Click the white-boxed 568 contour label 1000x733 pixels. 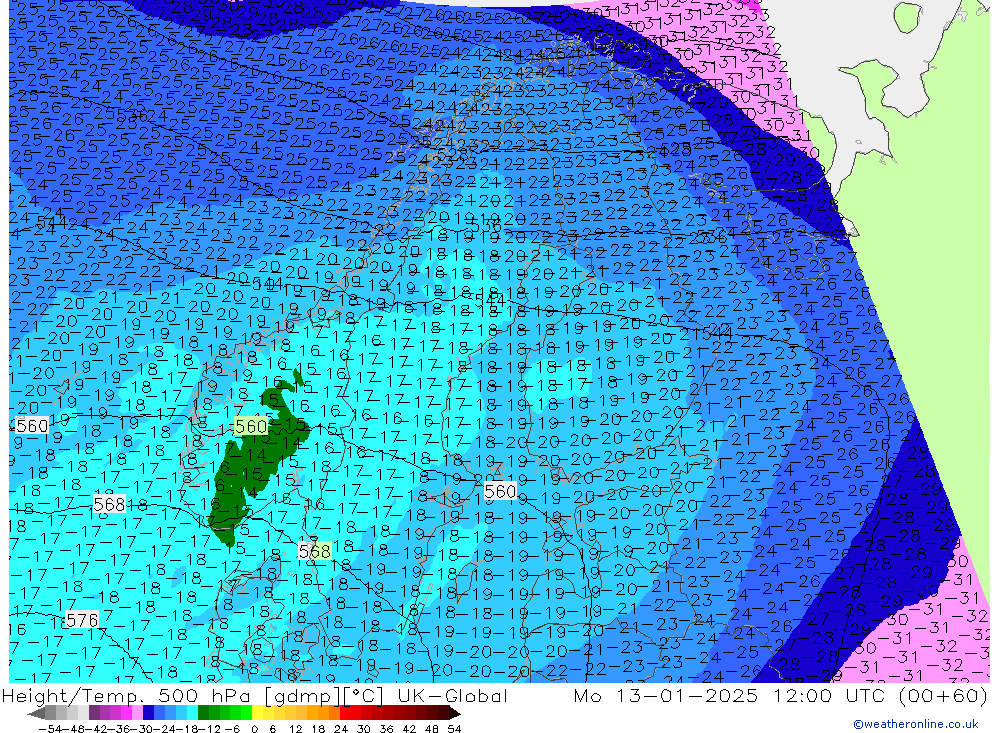pos(109,504)
